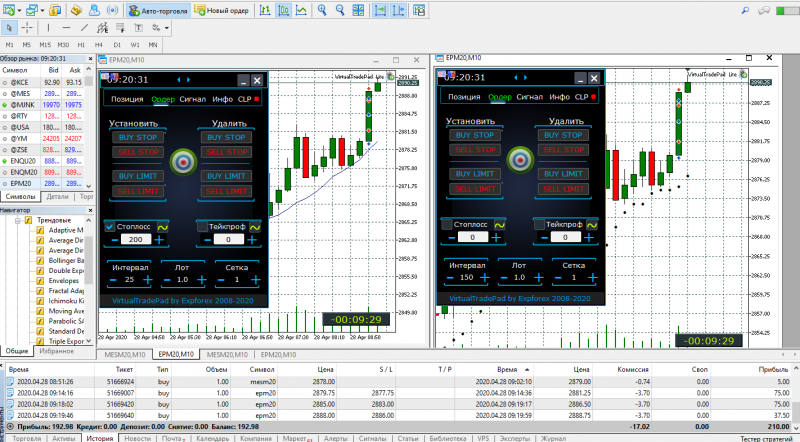Select the Fibonacci retracement tool
The width and height of the screenshot is (800, 442).
click(120, 28)
